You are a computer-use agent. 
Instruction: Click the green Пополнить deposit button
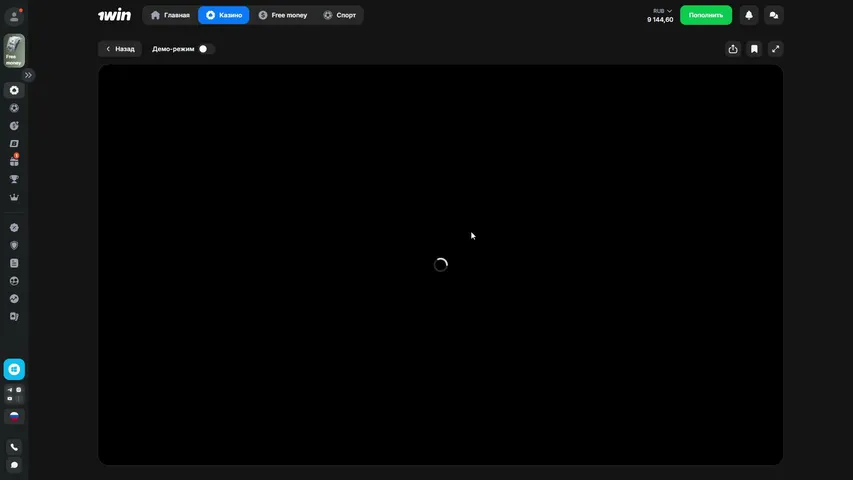[x=706, y=15]
